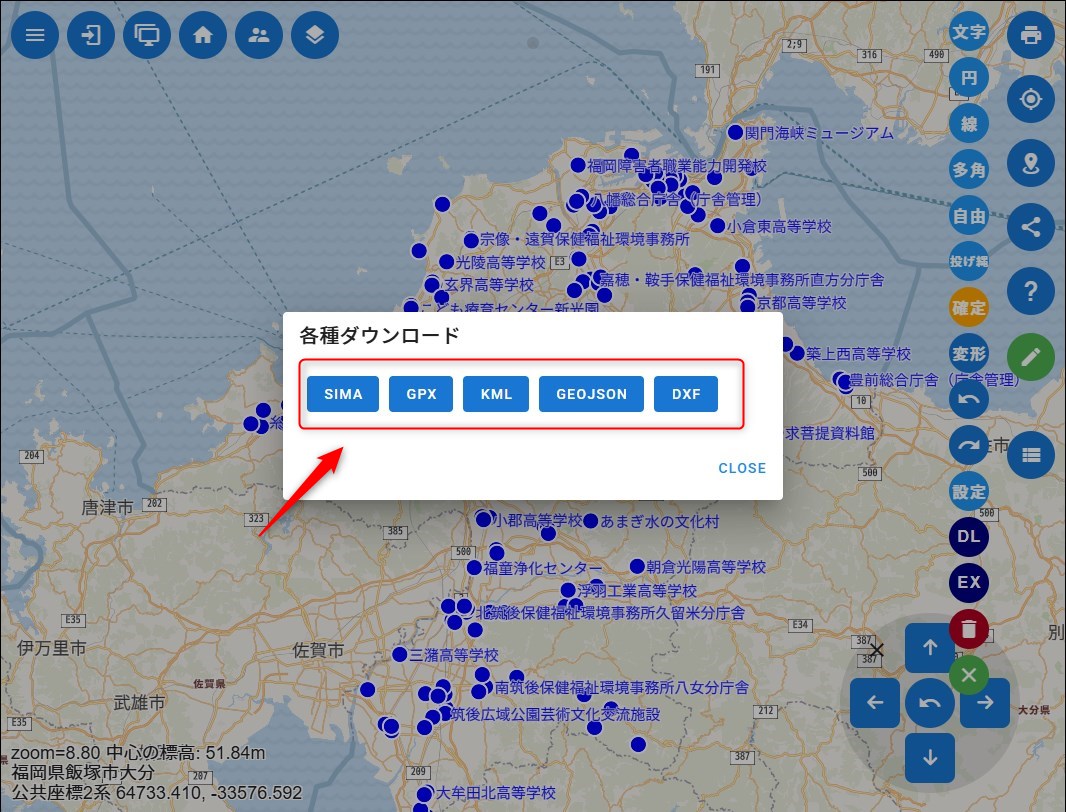Open the share icon

[x=1031, y=227]
